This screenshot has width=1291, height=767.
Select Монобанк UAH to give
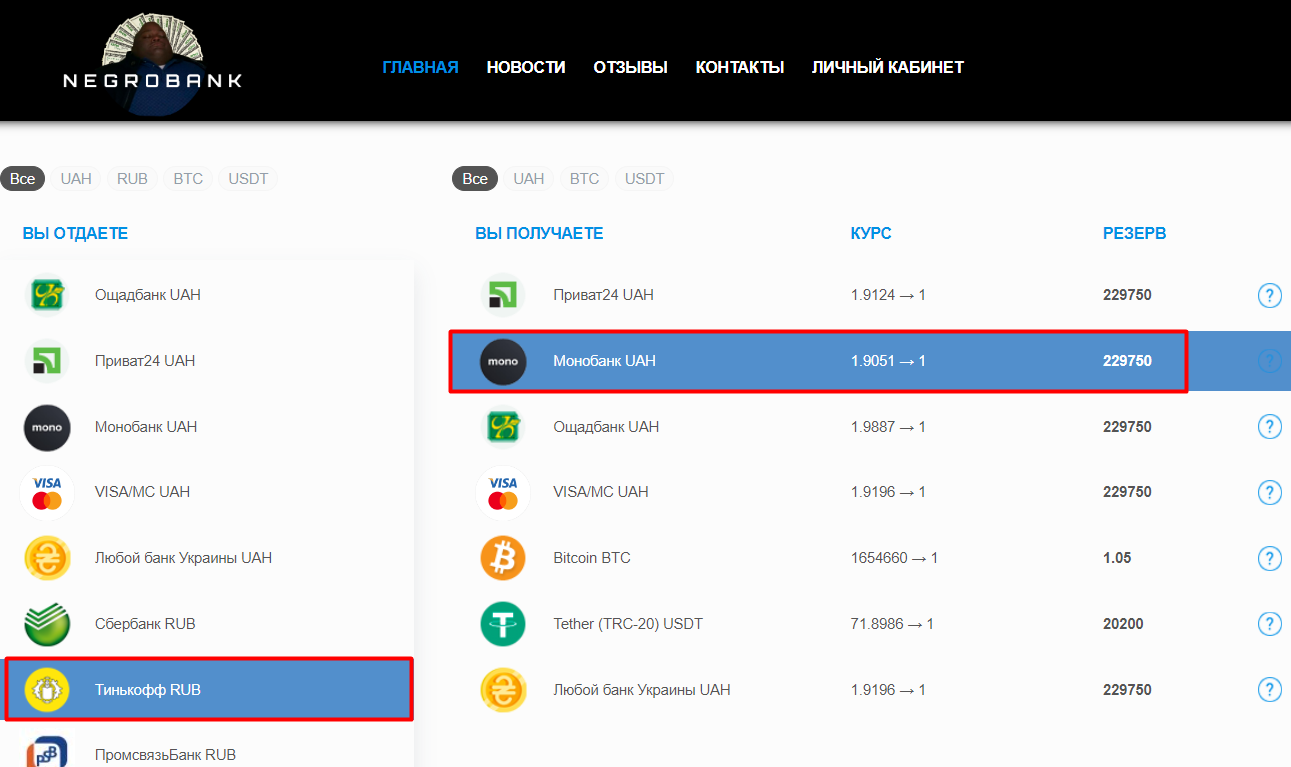coord(207,427)
